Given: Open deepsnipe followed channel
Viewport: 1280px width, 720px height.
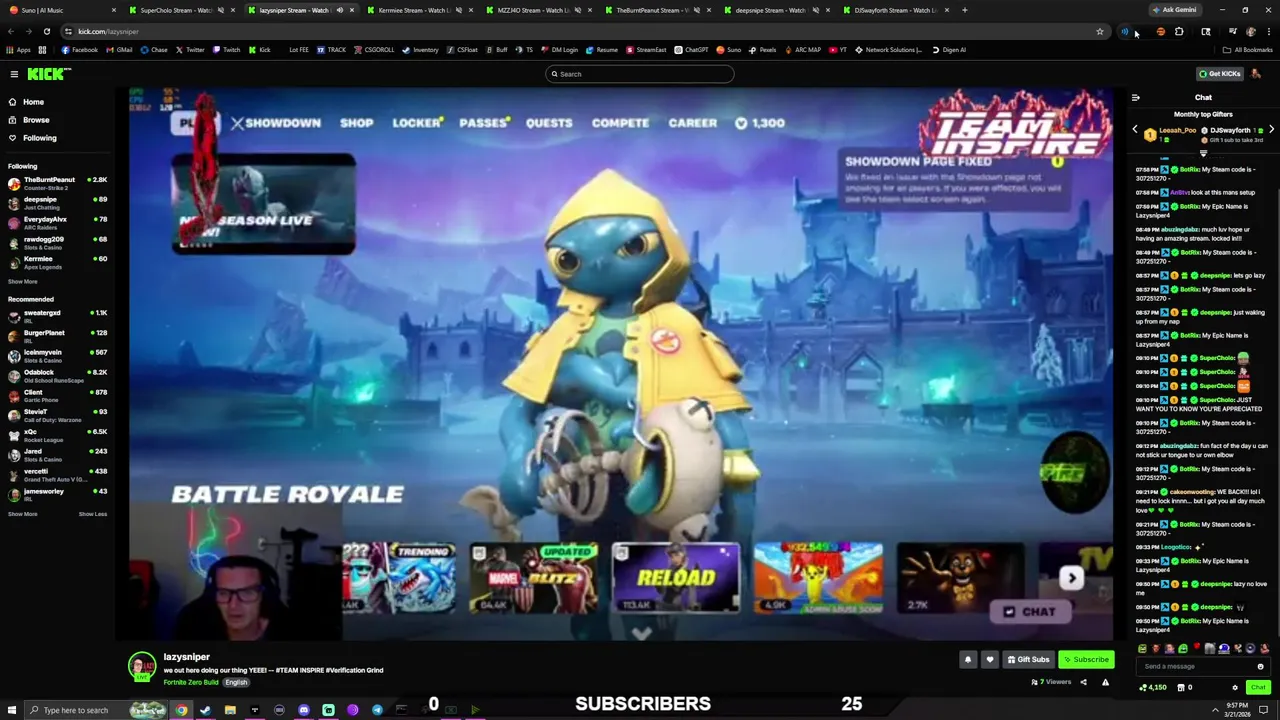Looking at the screenshot, I should pyautogui.click(x=57, y=203).
